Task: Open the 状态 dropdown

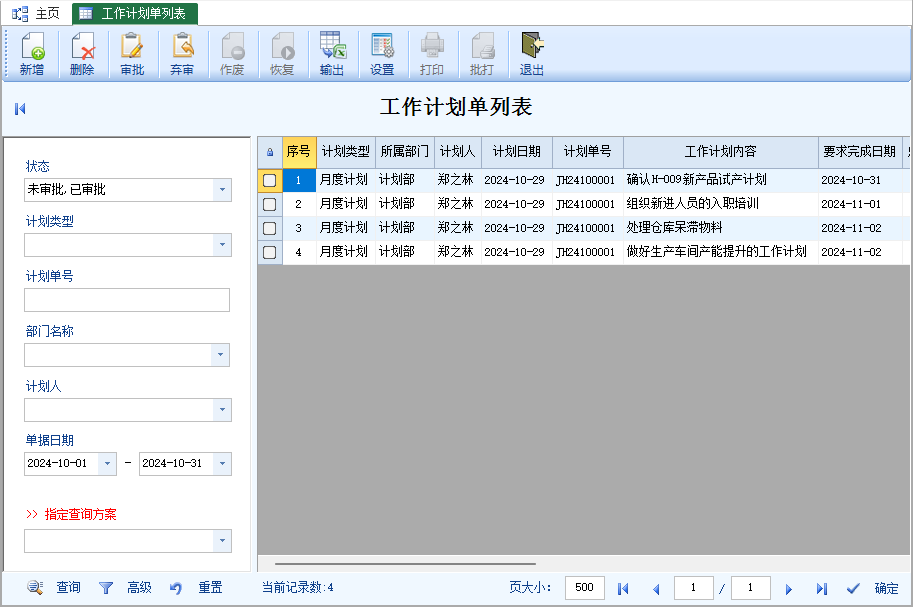Action: tap(222, 190)
